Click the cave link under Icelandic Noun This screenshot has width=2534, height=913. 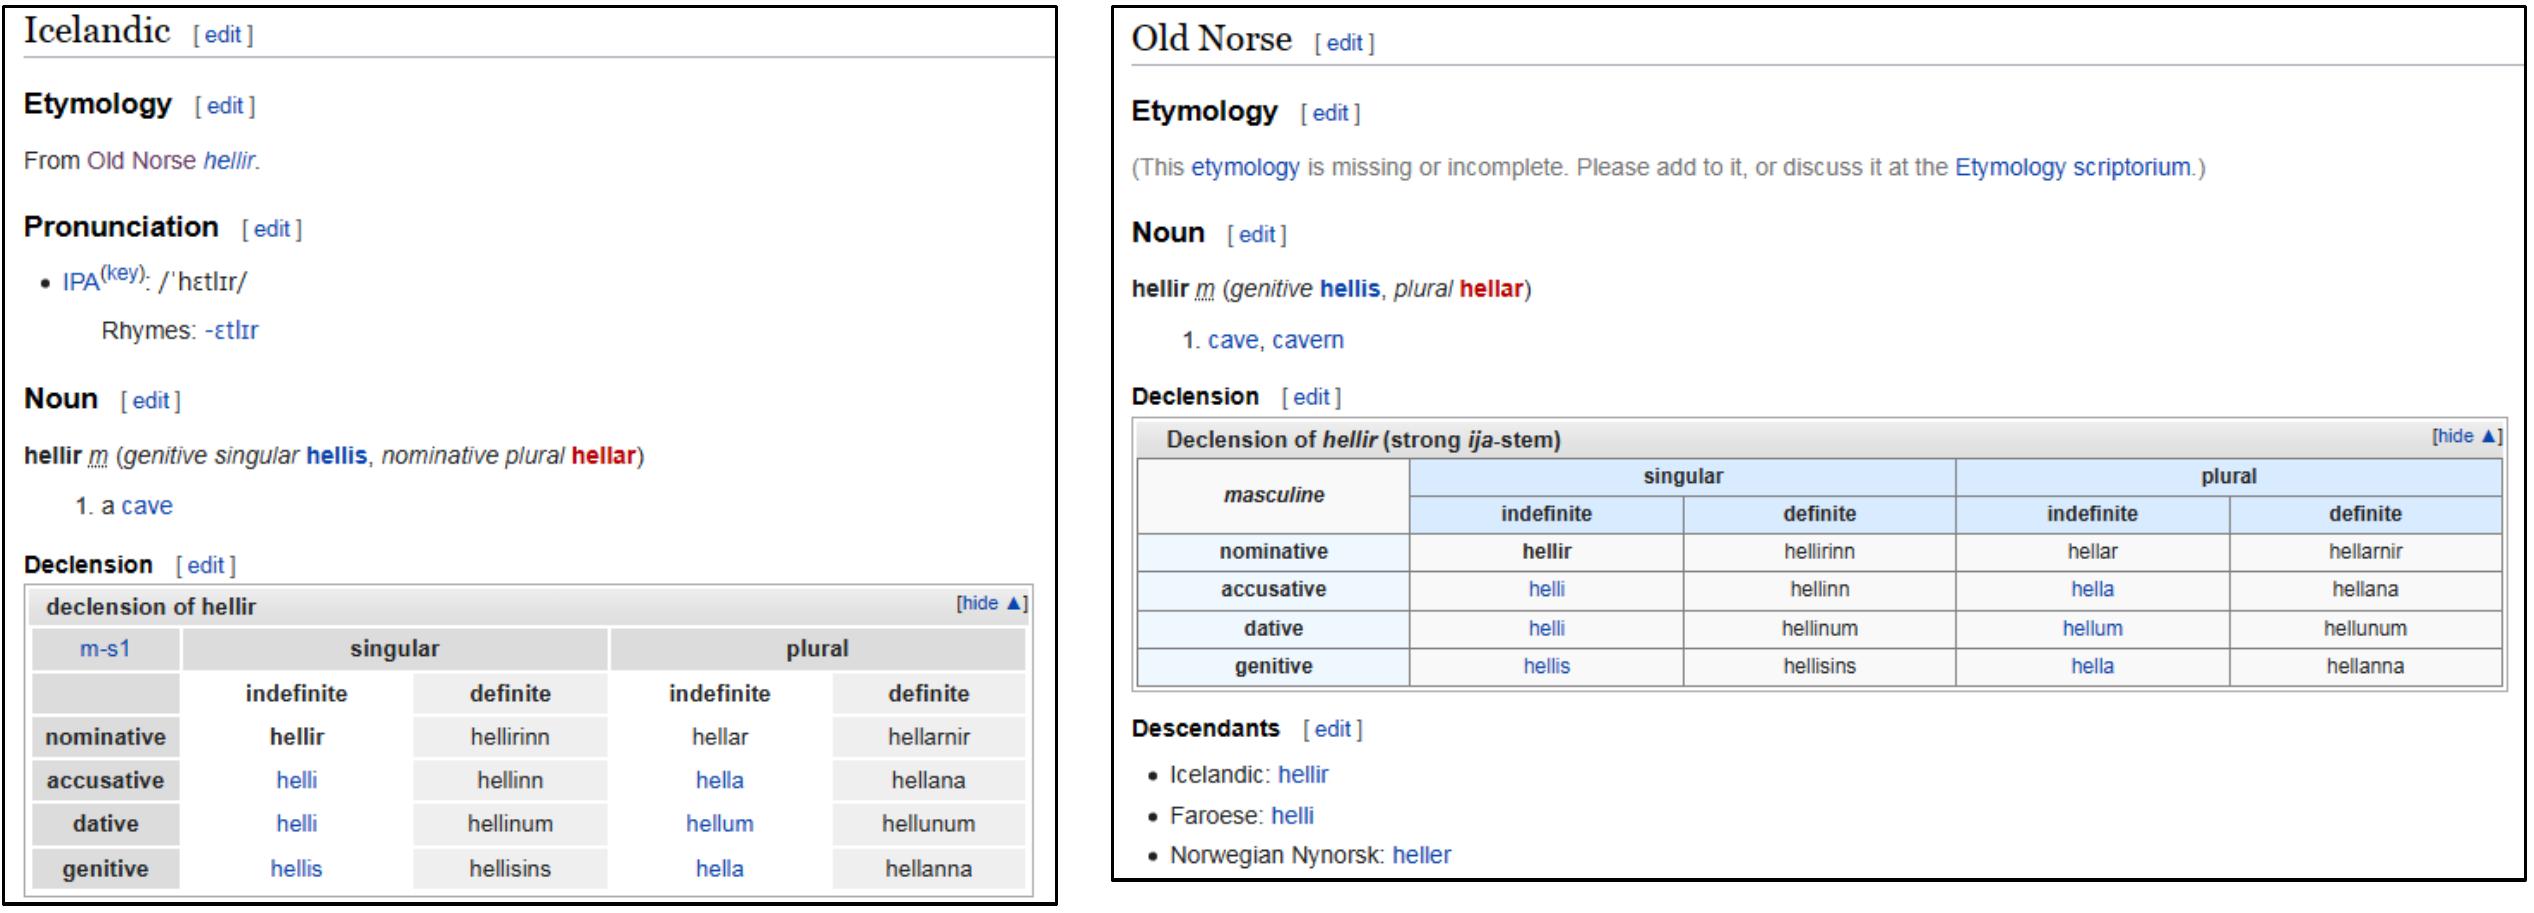[148, 506]
